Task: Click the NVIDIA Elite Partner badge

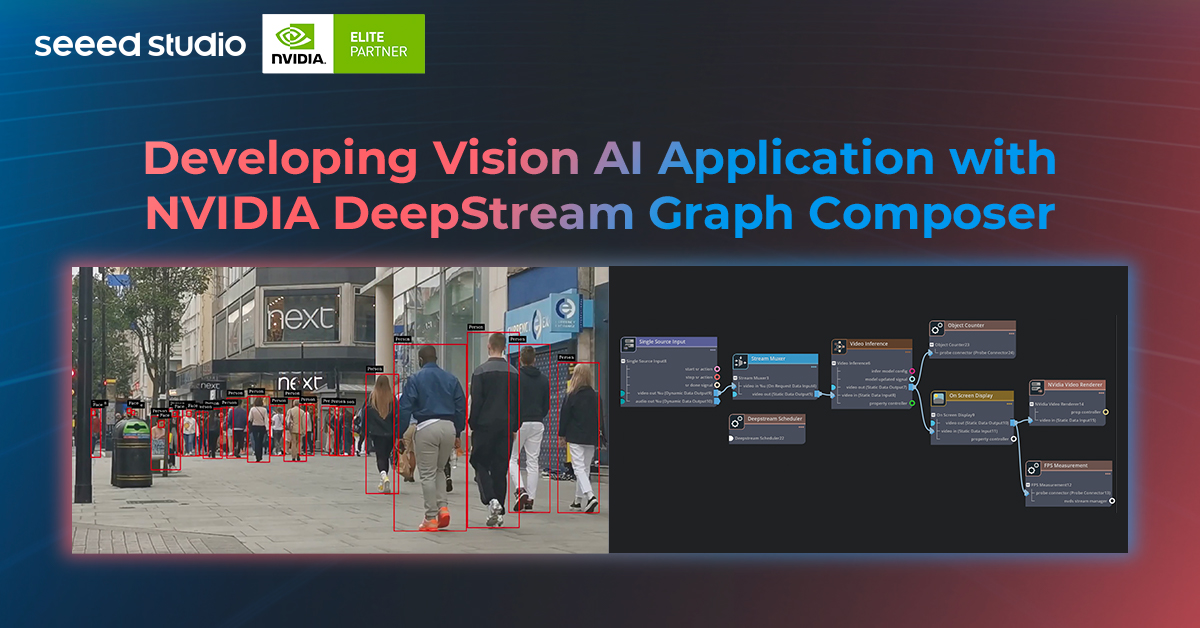Action: [x=343, y=43]
